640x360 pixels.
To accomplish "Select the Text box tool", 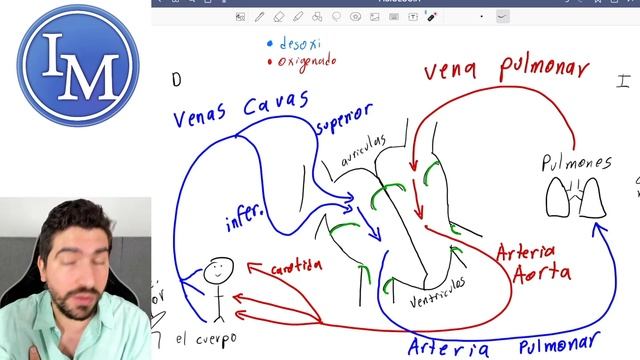I will 413,17.
